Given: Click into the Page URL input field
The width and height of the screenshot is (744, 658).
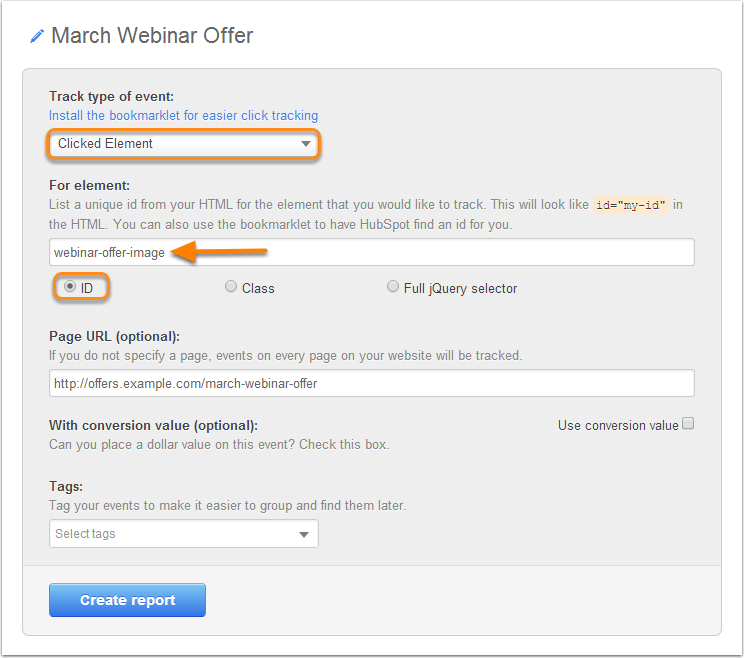Looking at the screenshot, I should tap(372, 383).
